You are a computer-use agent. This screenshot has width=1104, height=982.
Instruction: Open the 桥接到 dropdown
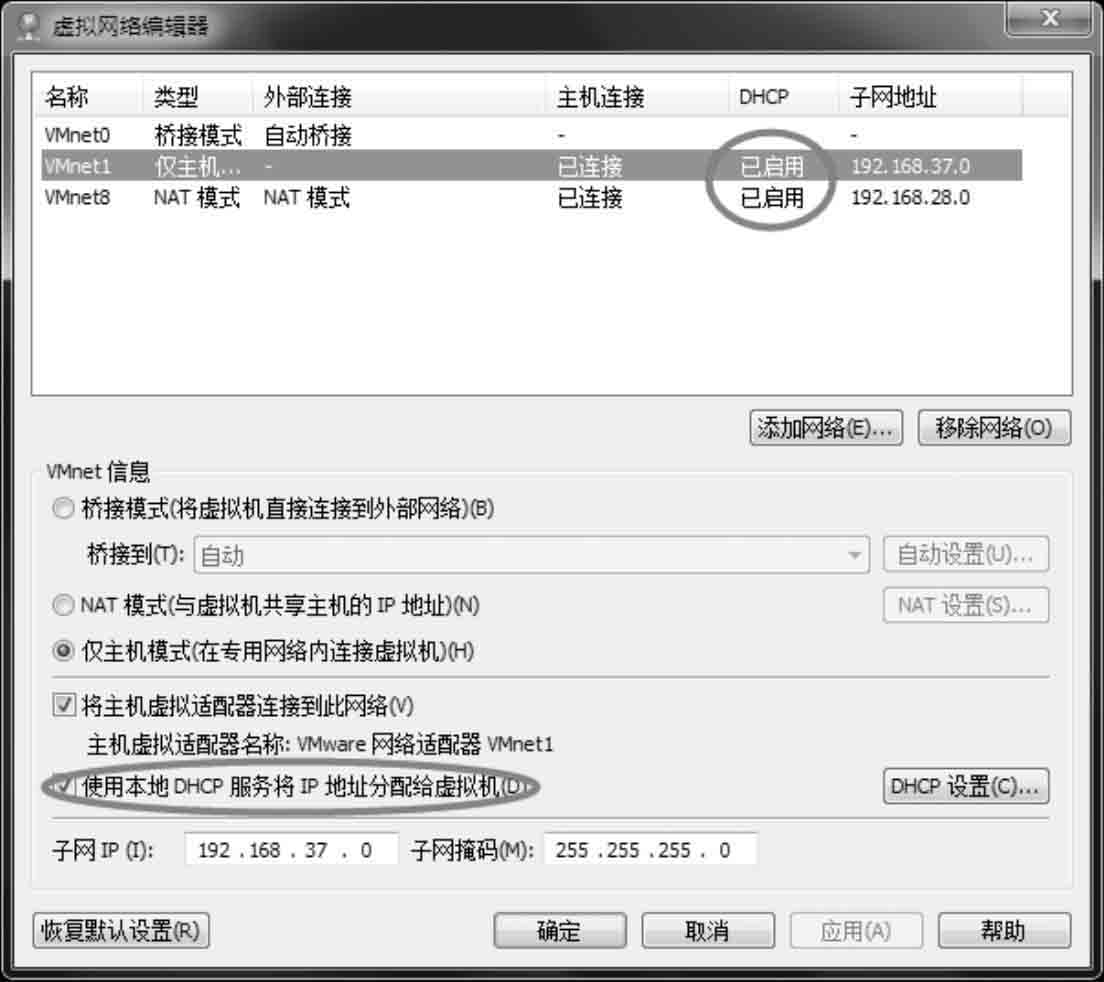point(532,555)
